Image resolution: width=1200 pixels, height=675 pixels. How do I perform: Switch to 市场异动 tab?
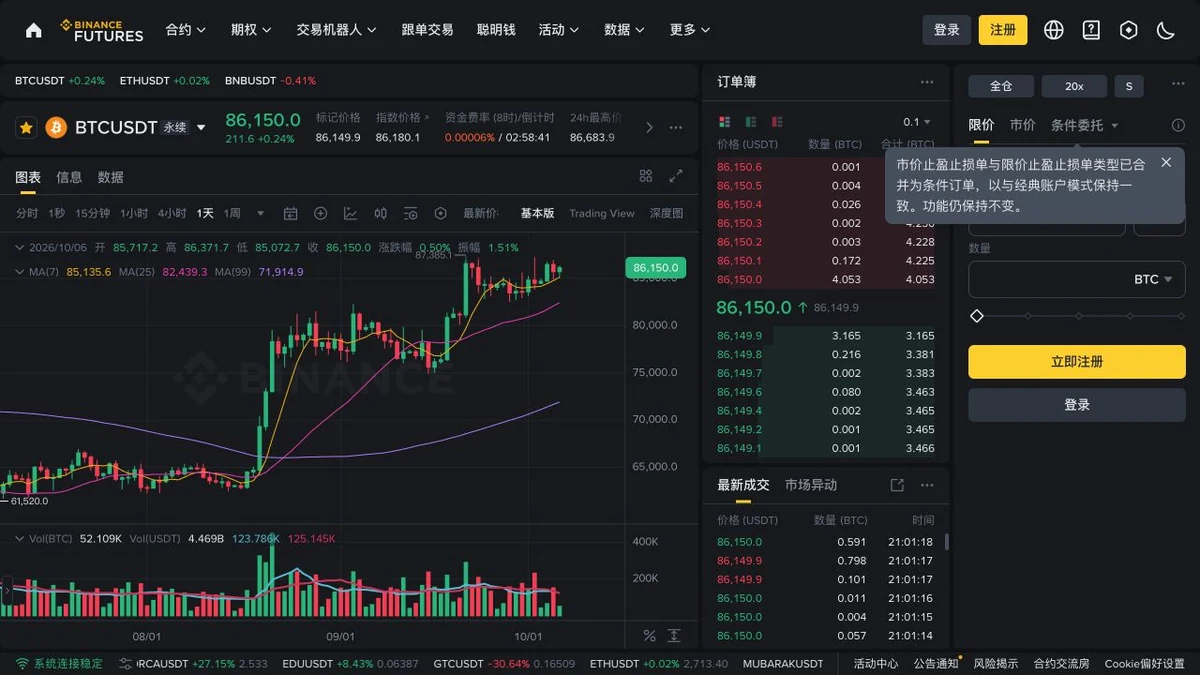(x=811, y=485)
